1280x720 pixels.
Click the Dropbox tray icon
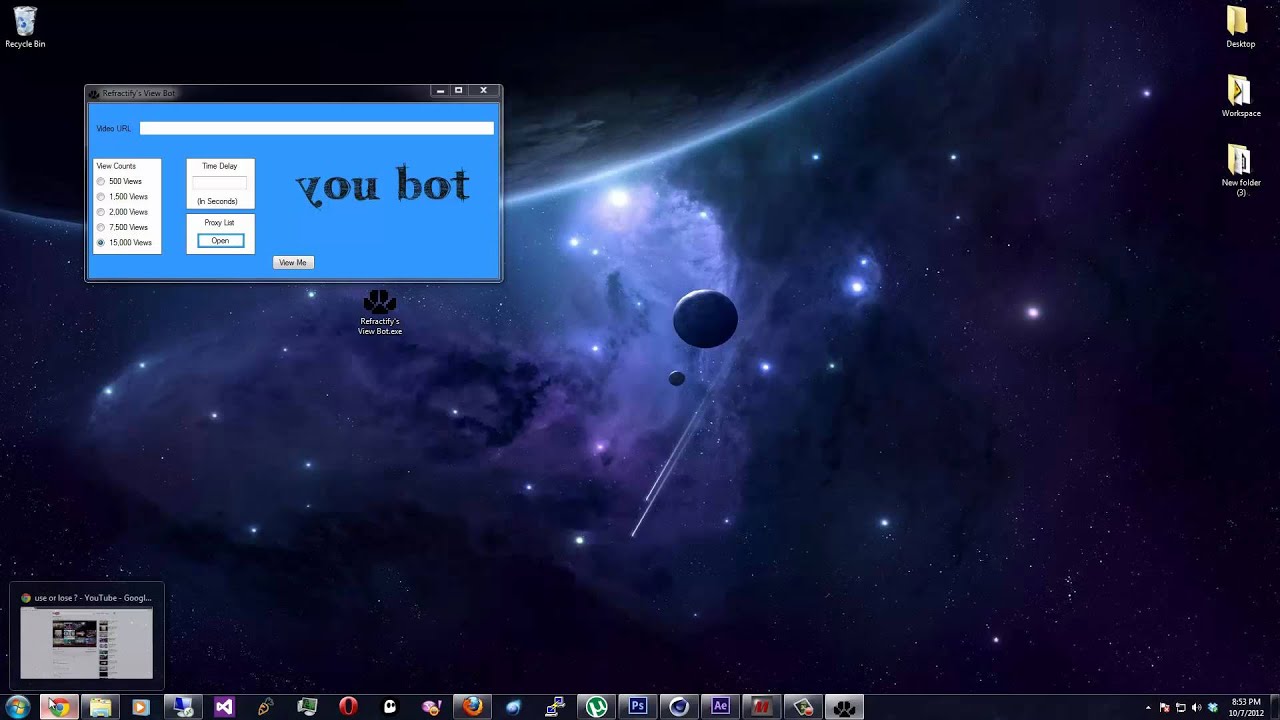coord(1213,707)
